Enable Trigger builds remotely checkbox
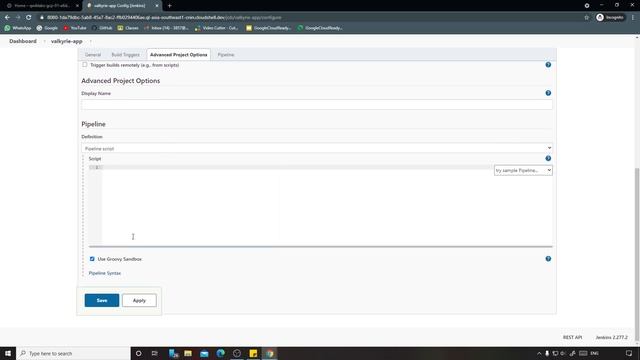Screen dimensions: 640x360 pyautogui.click(x=85, y=64)
